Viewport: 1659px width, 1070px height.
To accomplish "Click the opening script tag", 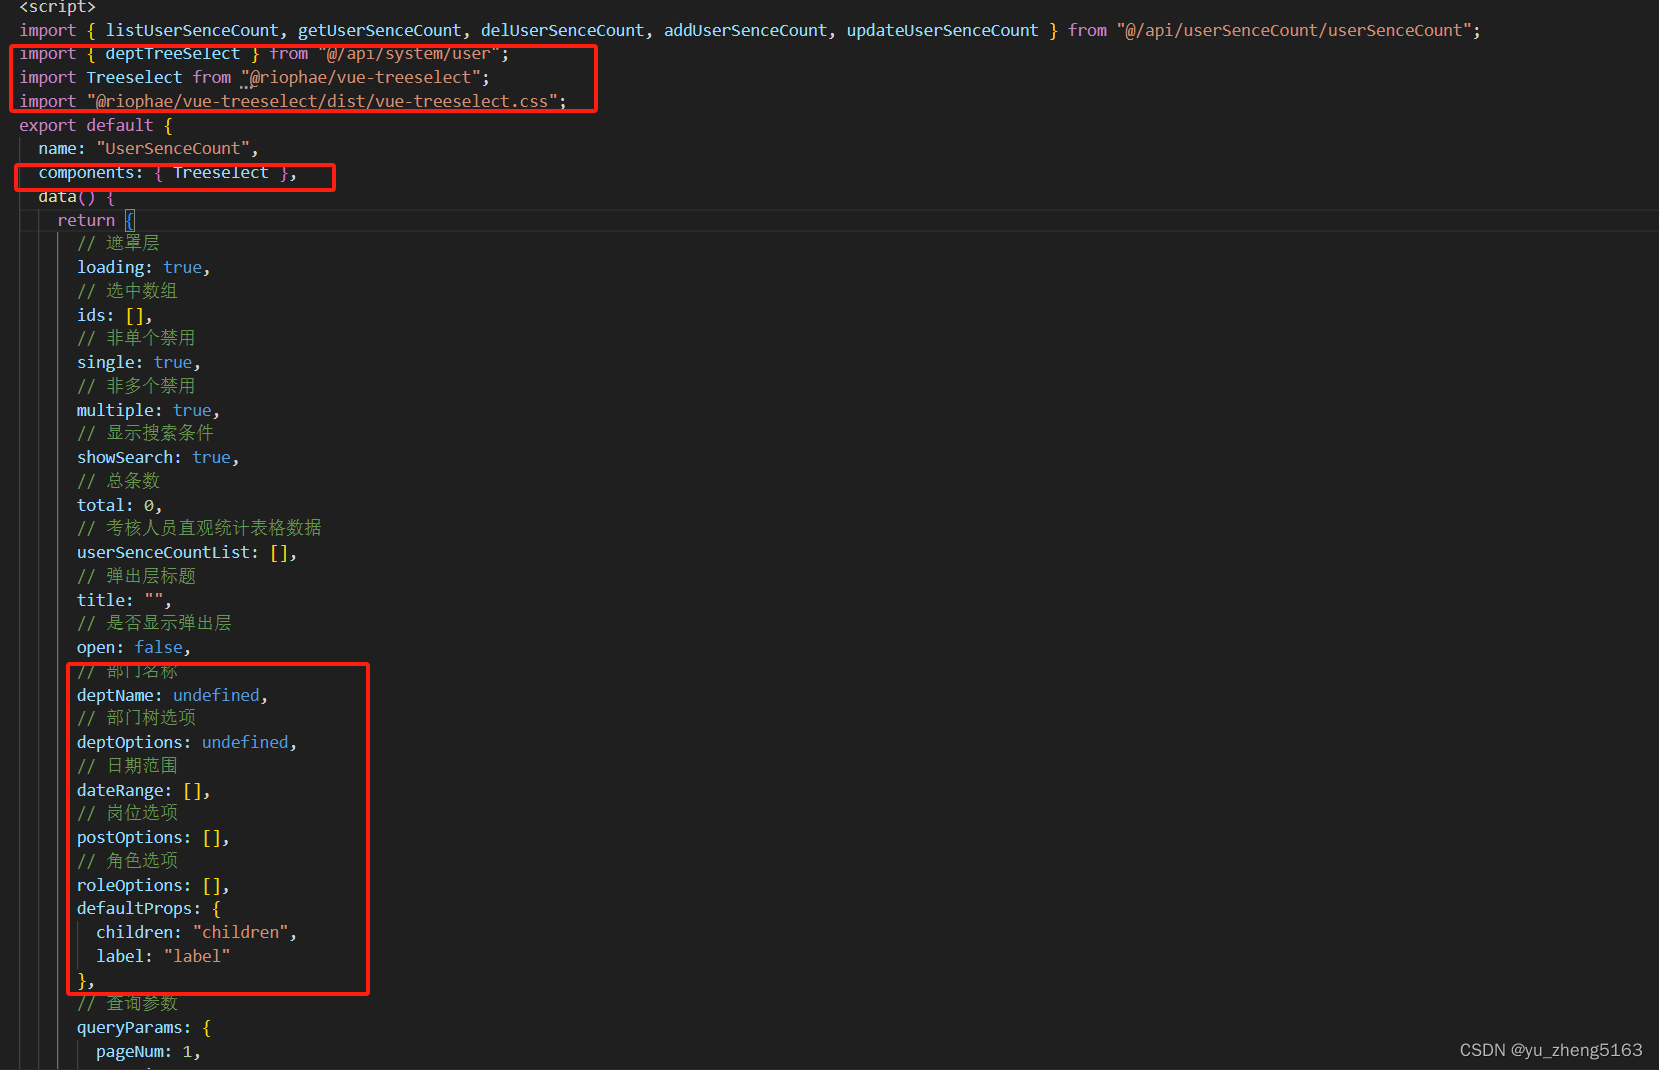I will (57, 7).
